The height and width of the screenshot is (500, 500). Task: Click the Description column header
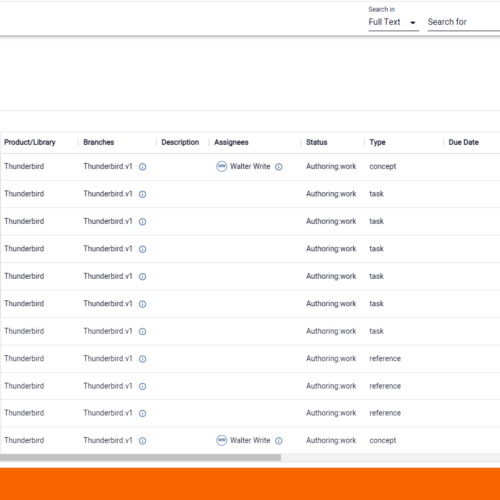click(180, 142)
